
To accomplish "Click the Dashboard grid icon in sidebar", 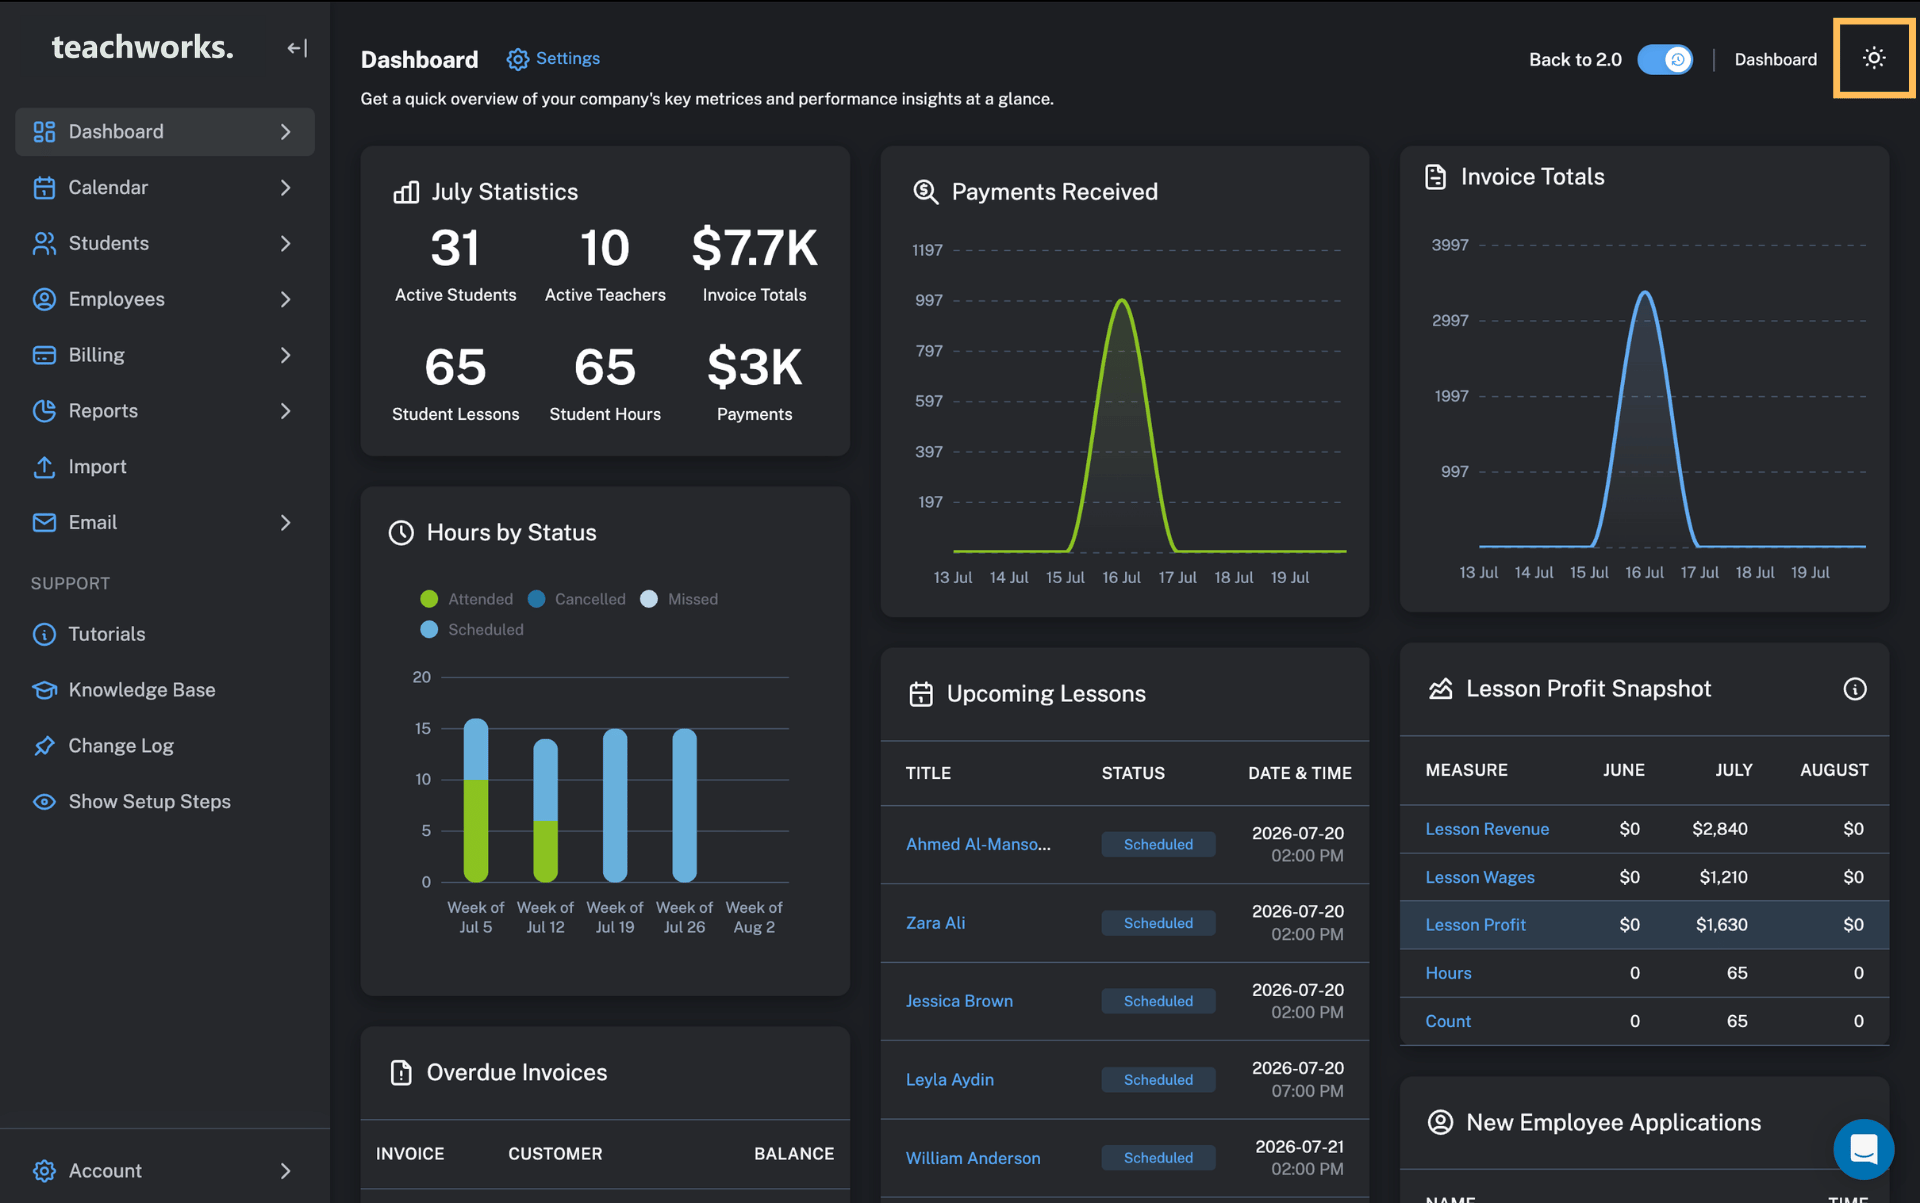I will [x=44, y=132].
